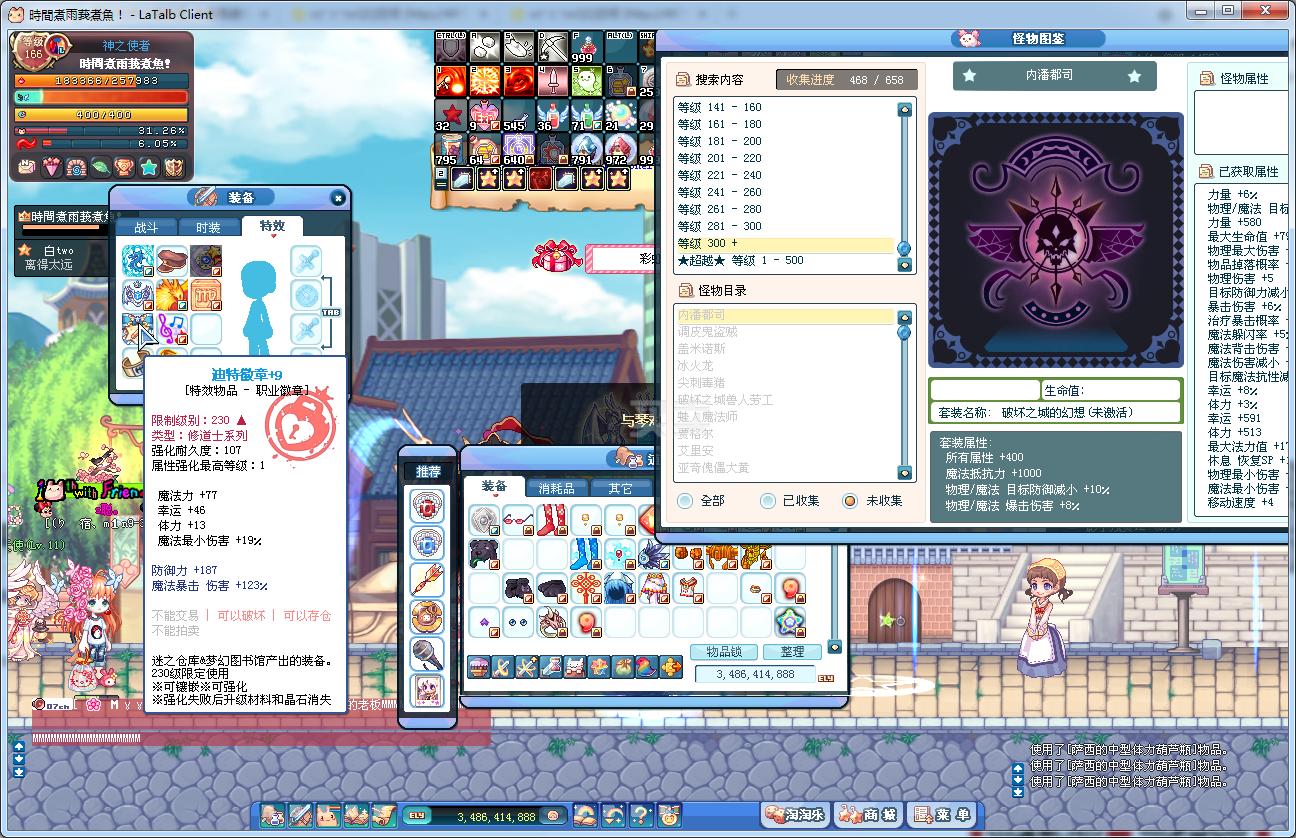Use the pickaxe skill in D hotkey slot
Image resolution: width=1296 pixels, height=838 pixels.
553,47
